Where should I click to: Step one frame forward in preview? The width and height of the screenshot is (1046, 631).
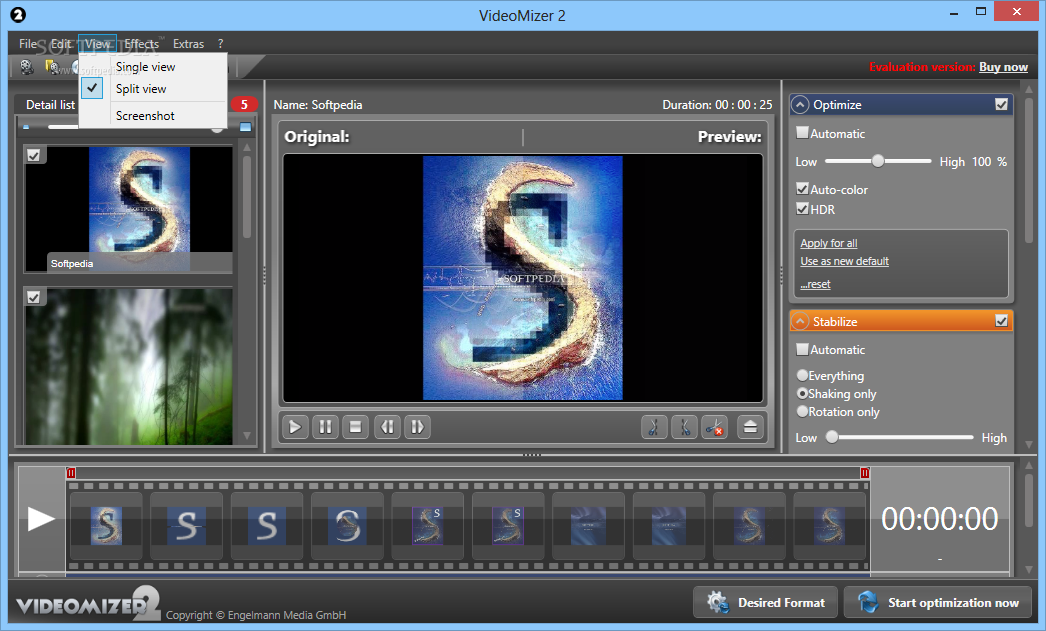(418, 427)
